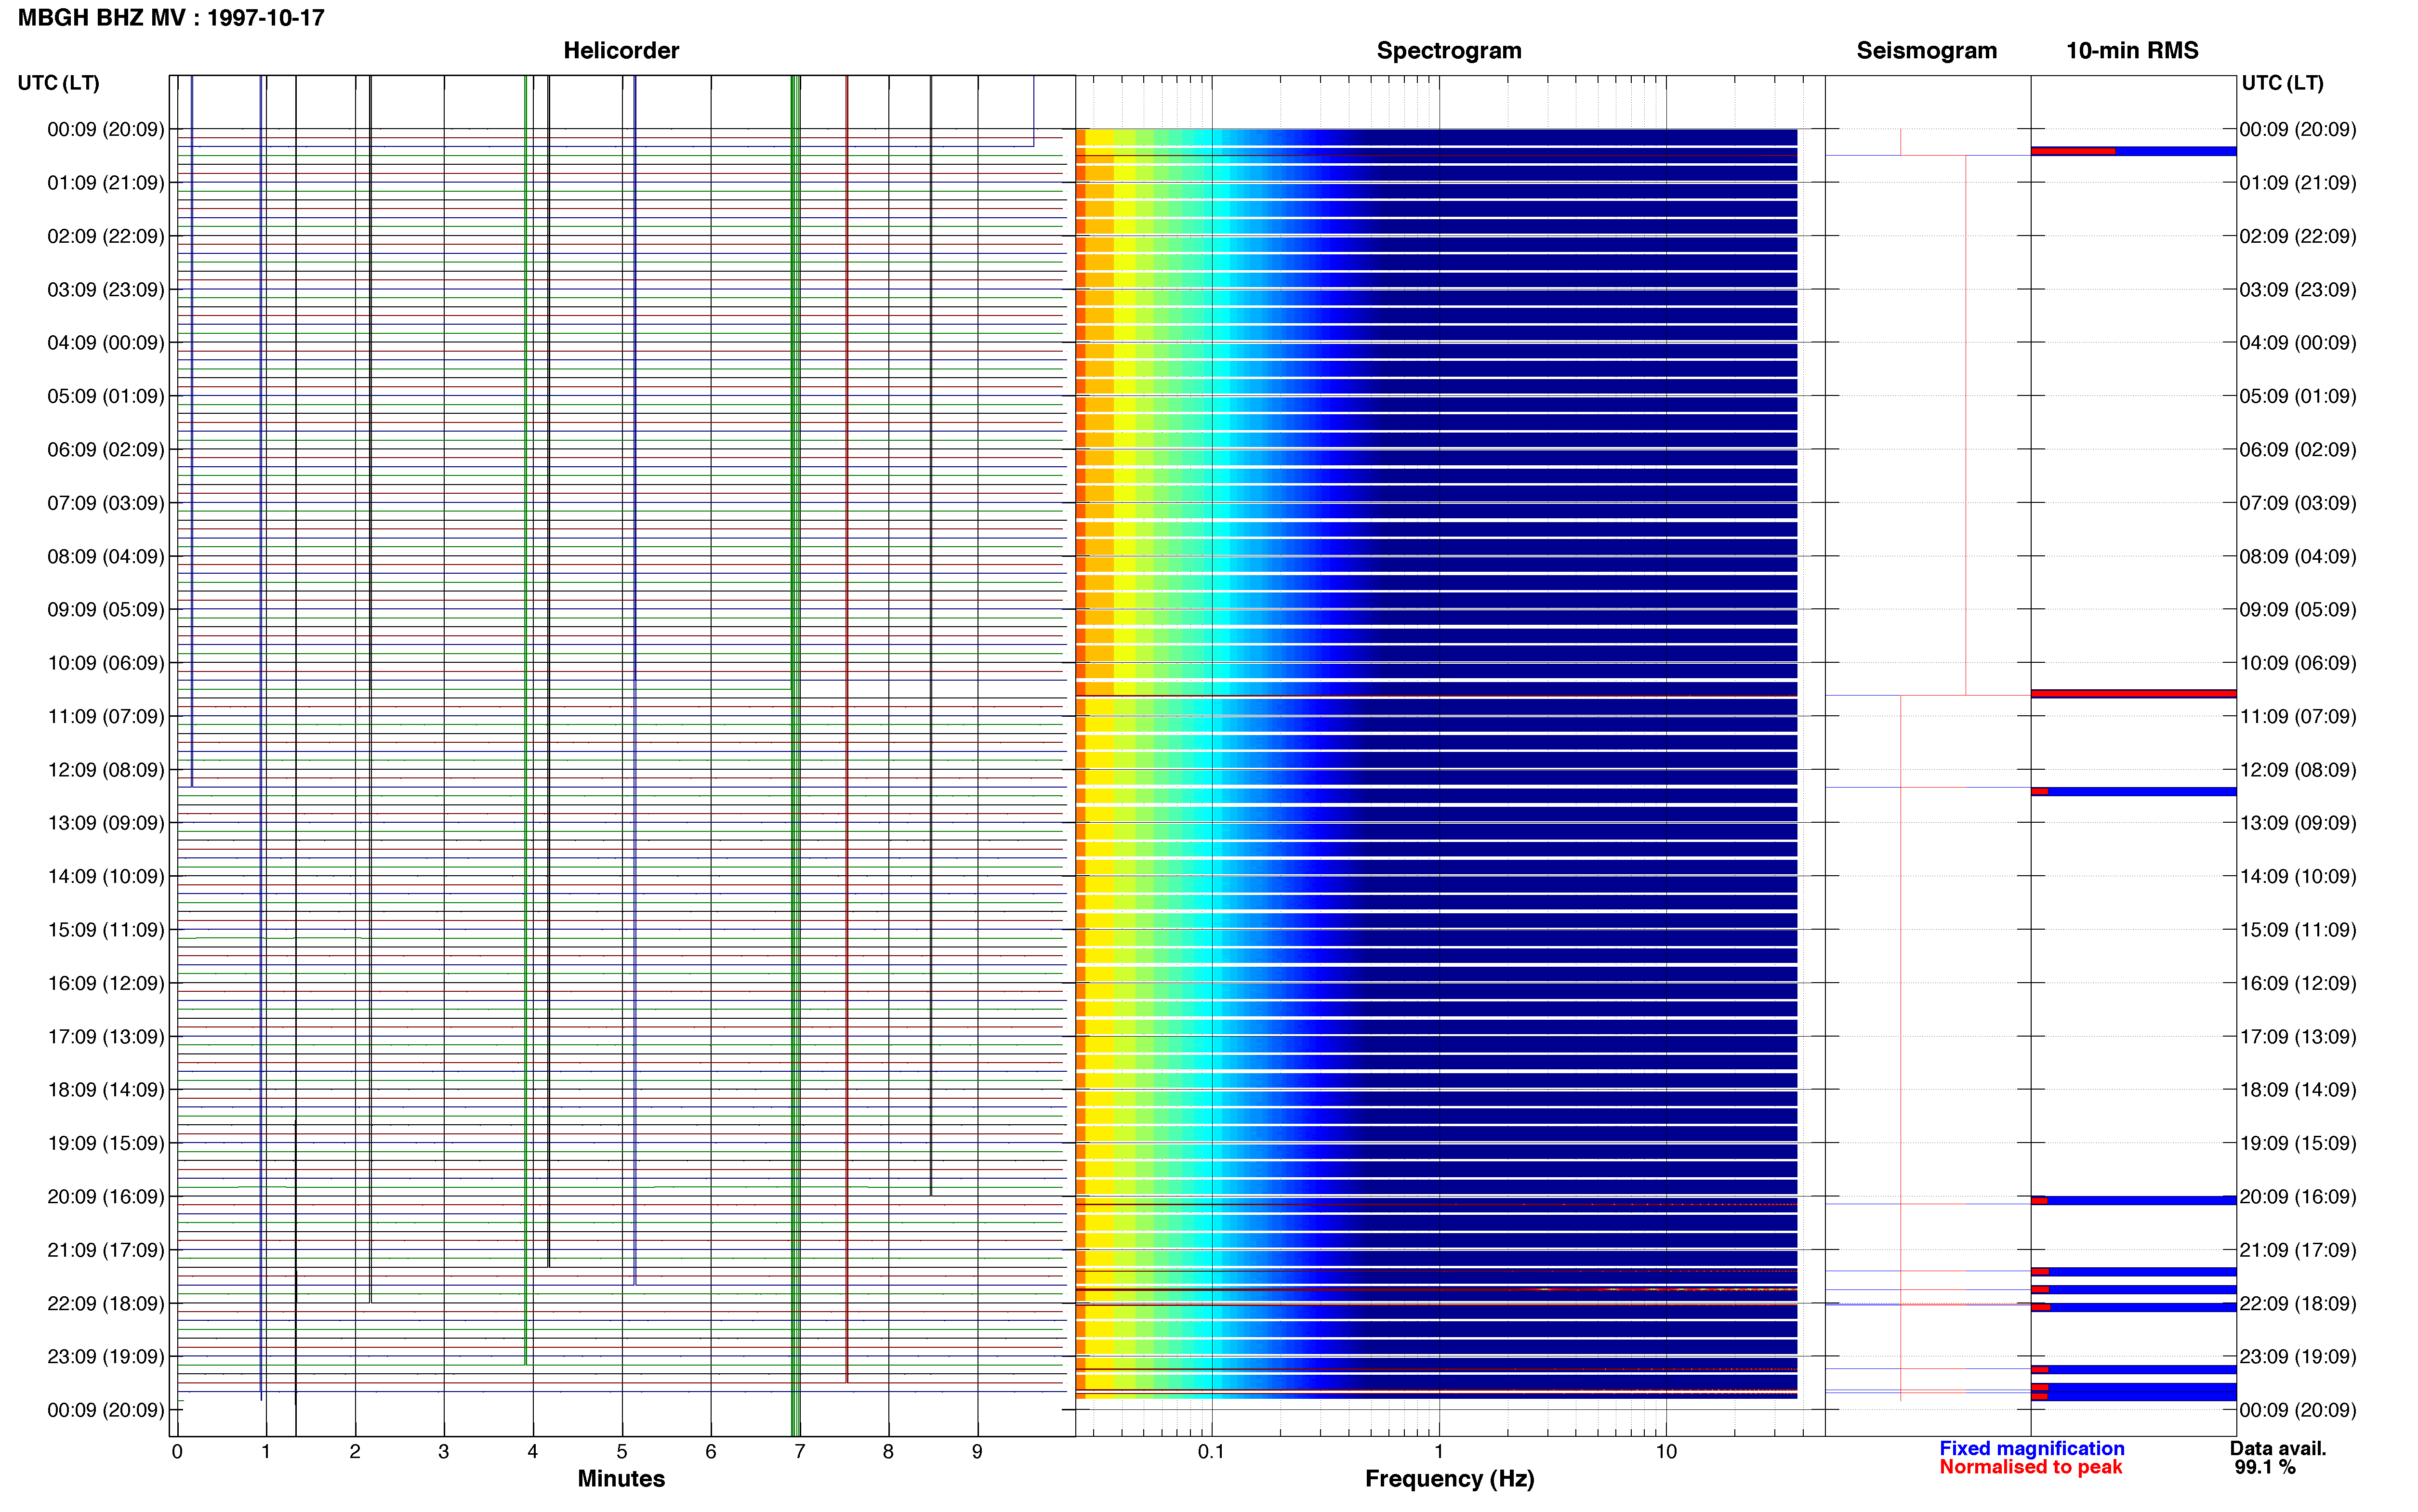
Task: Click the left 23:09 (19:09) time label
Action: (x=106, y=1357)
